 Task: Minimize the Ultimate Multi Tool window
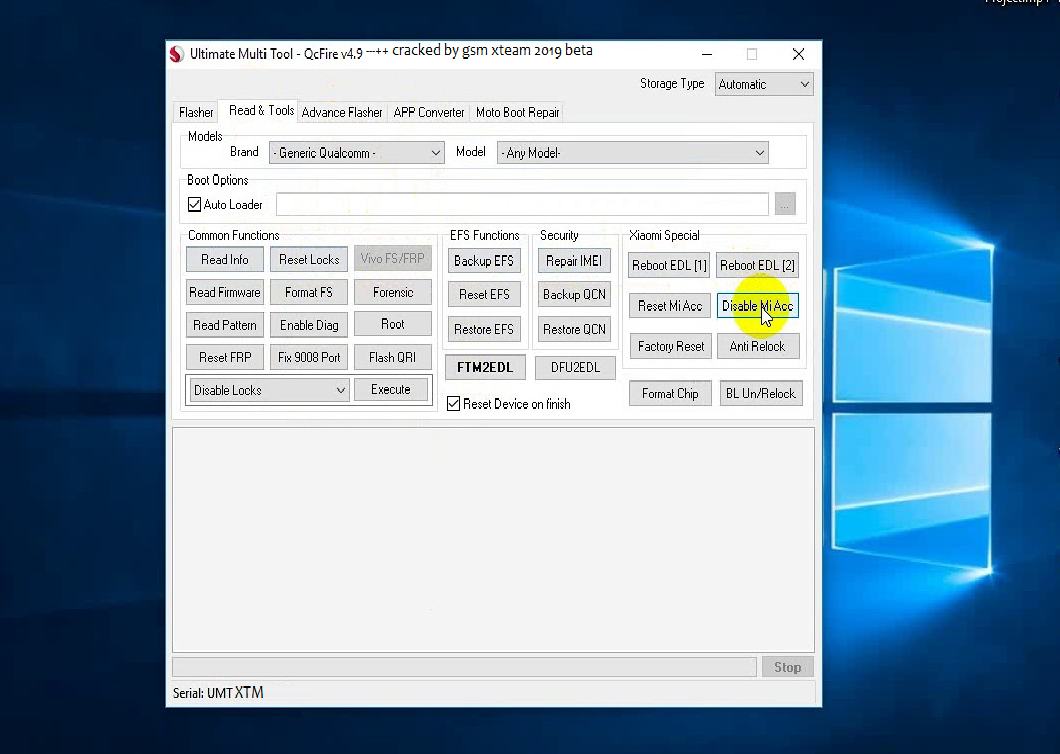click(x=707, y=54)
